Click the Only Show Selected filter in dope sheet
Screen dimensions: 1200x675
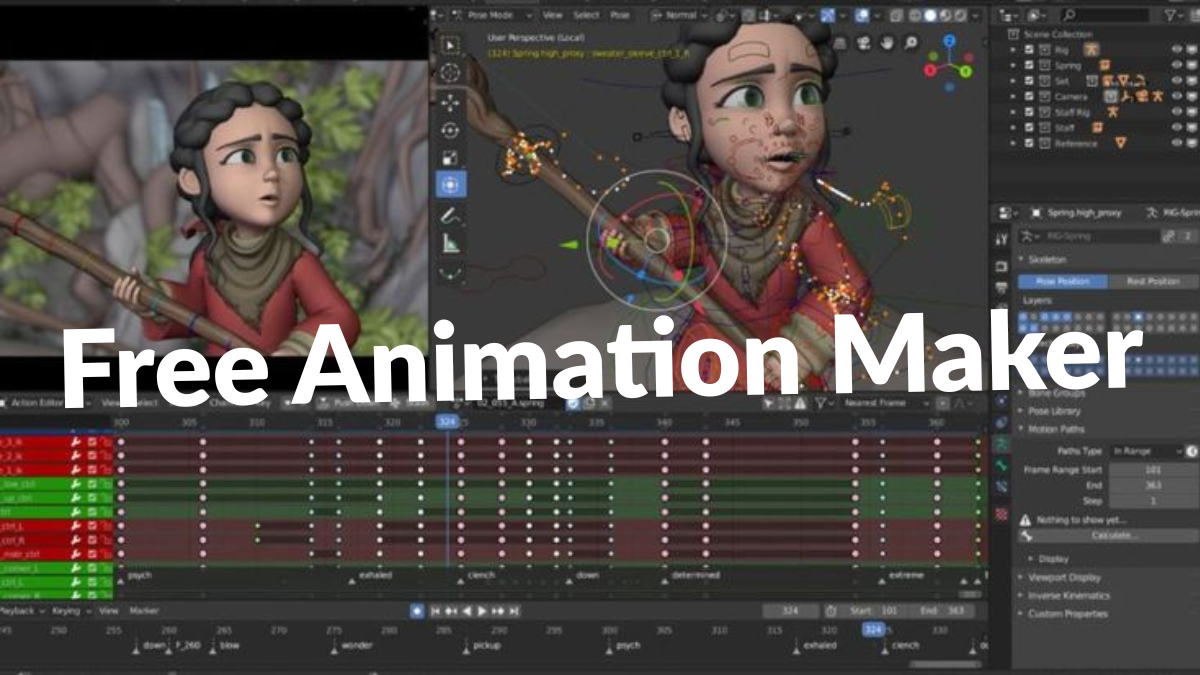pos(768,403)
